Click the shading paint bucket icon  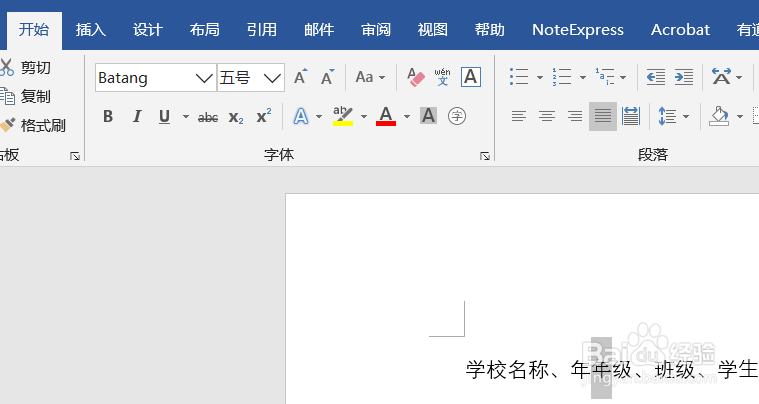[719, 116]
